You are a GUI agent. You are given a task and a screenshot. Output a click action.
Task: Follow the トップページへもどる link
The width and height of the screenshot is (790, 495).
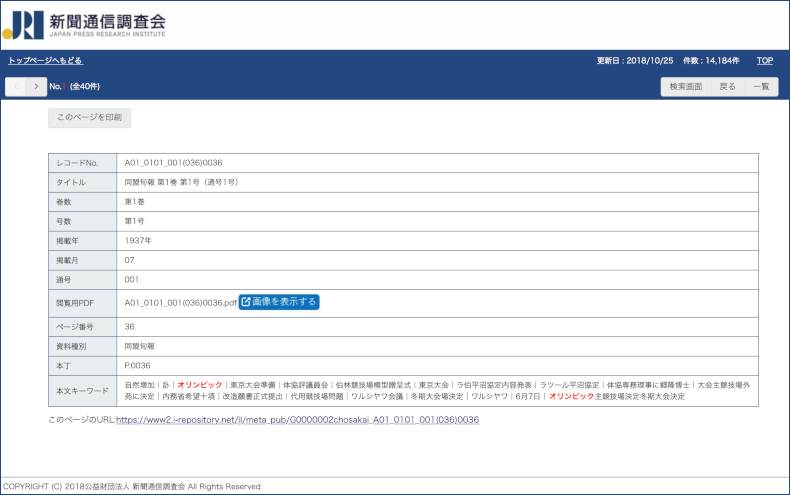pos(45,61)
